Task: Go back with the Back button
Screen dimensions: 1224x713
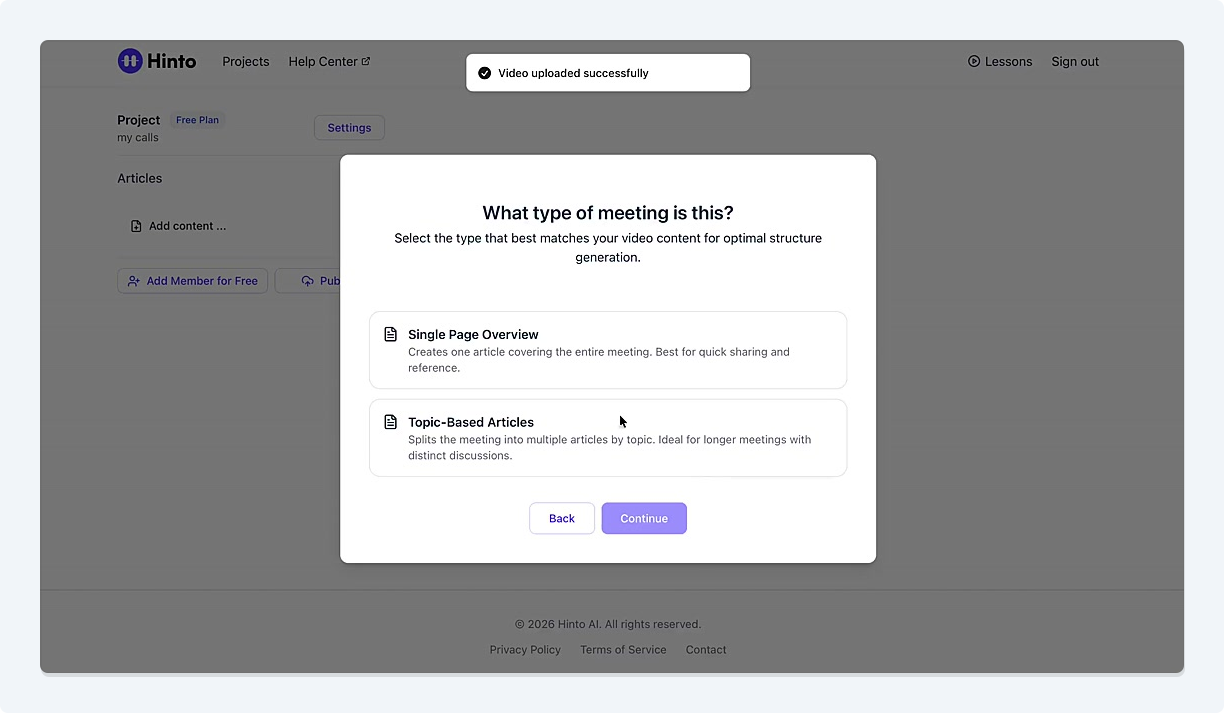Action: coord(562,518)
